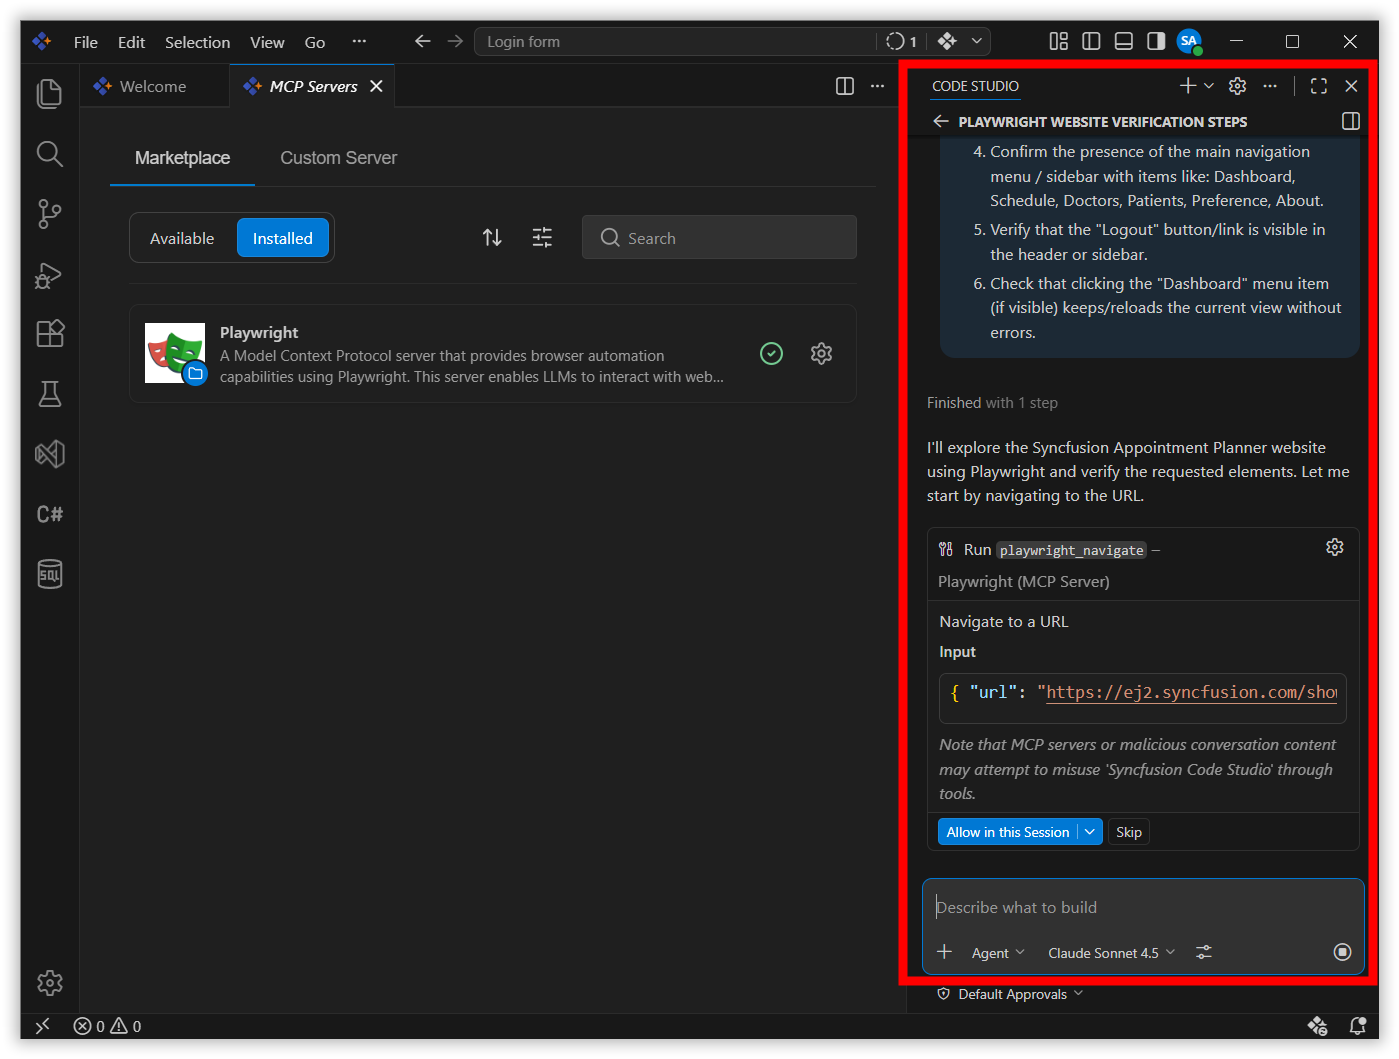
Task: Toggle the secondary side bar
Action: [1156, 41]
